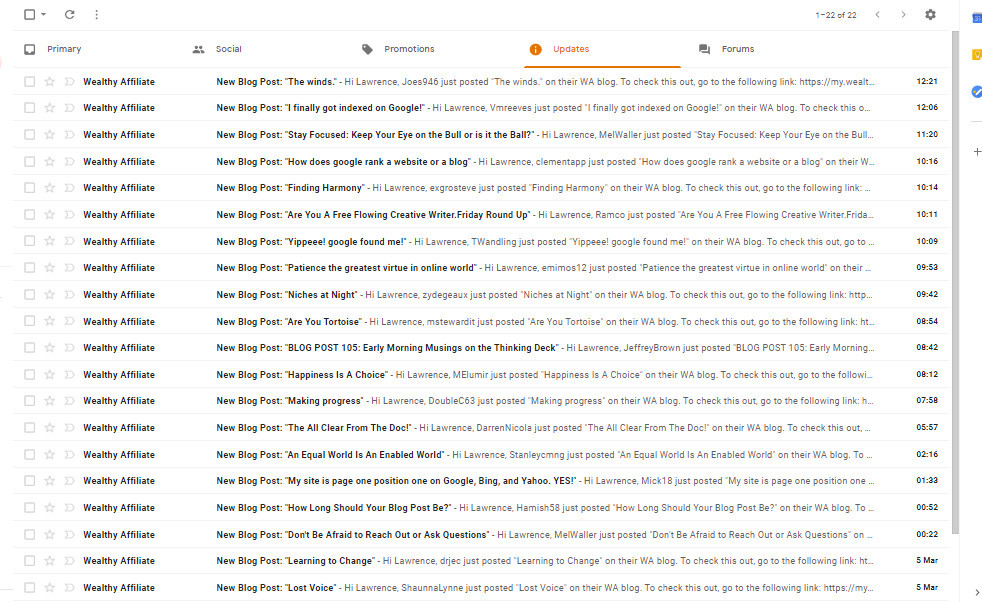This screenshot has height=602, width=982.
Task: Star the "Stay Focused" email
Action: pos(49,135)
